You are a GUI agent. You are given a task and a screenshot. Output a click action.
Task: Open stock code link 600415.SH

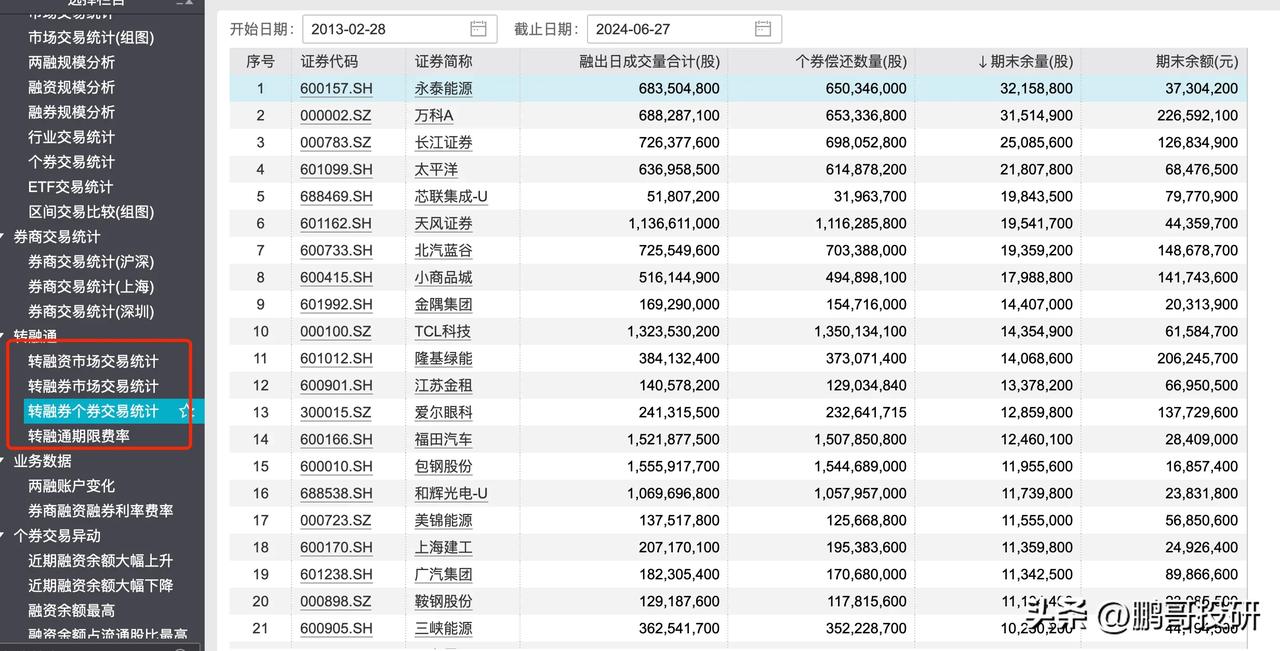[x=336, y=278]
